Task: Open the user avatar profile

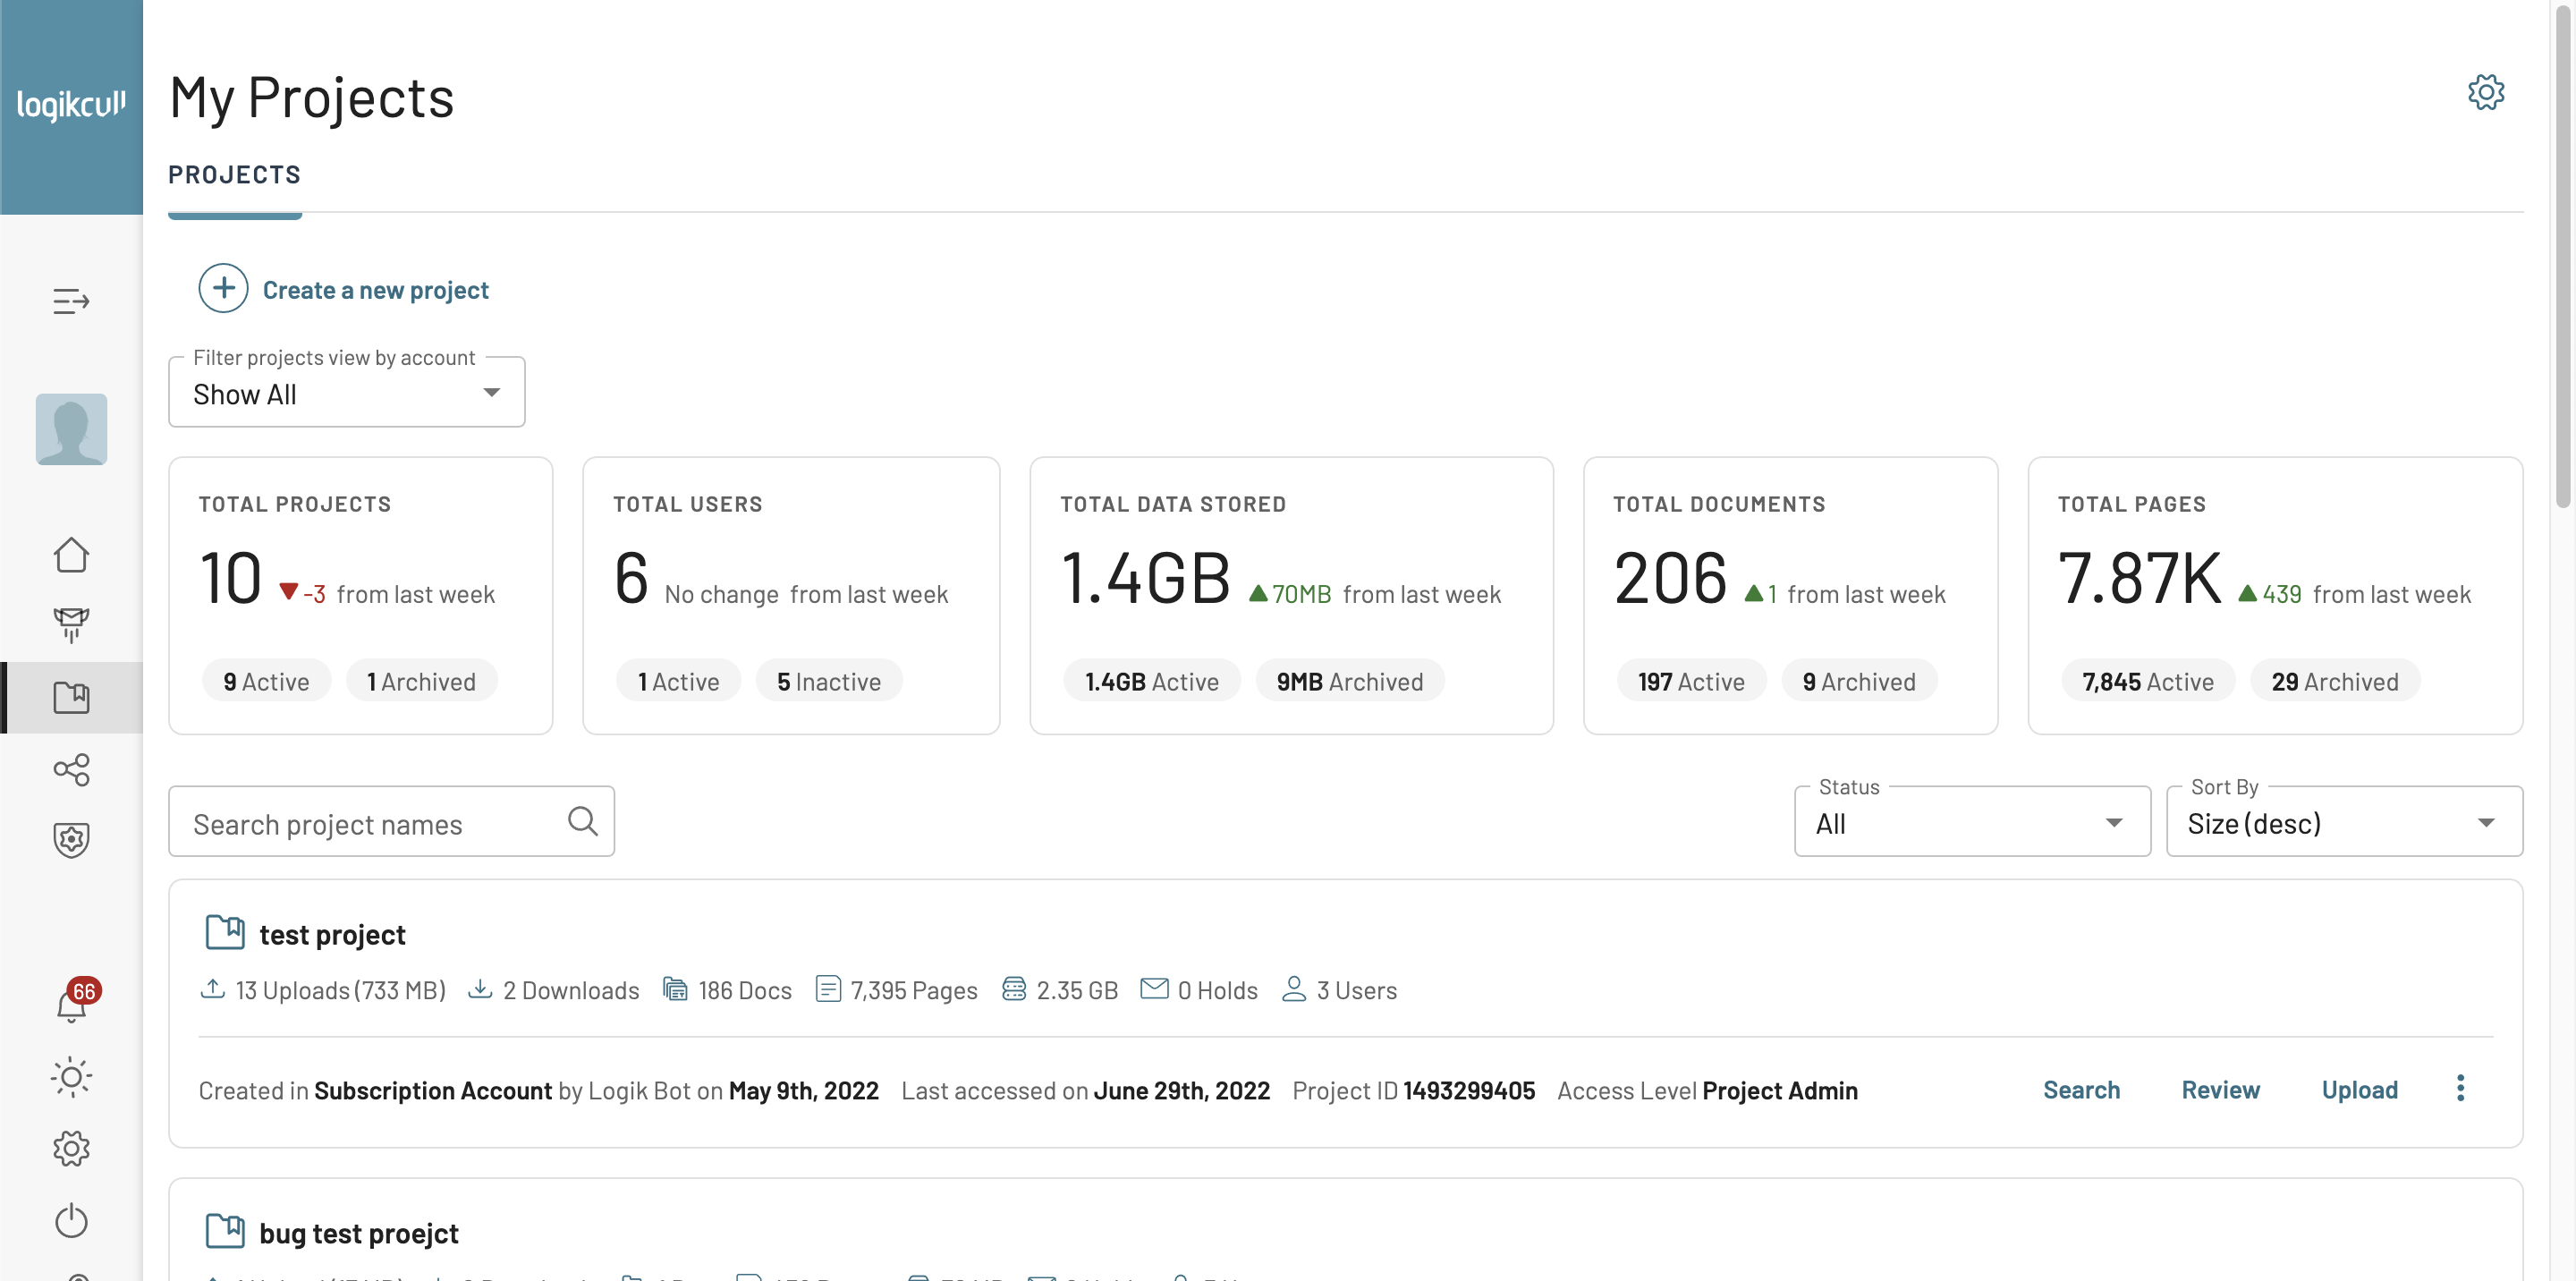Action: point(71,429)
